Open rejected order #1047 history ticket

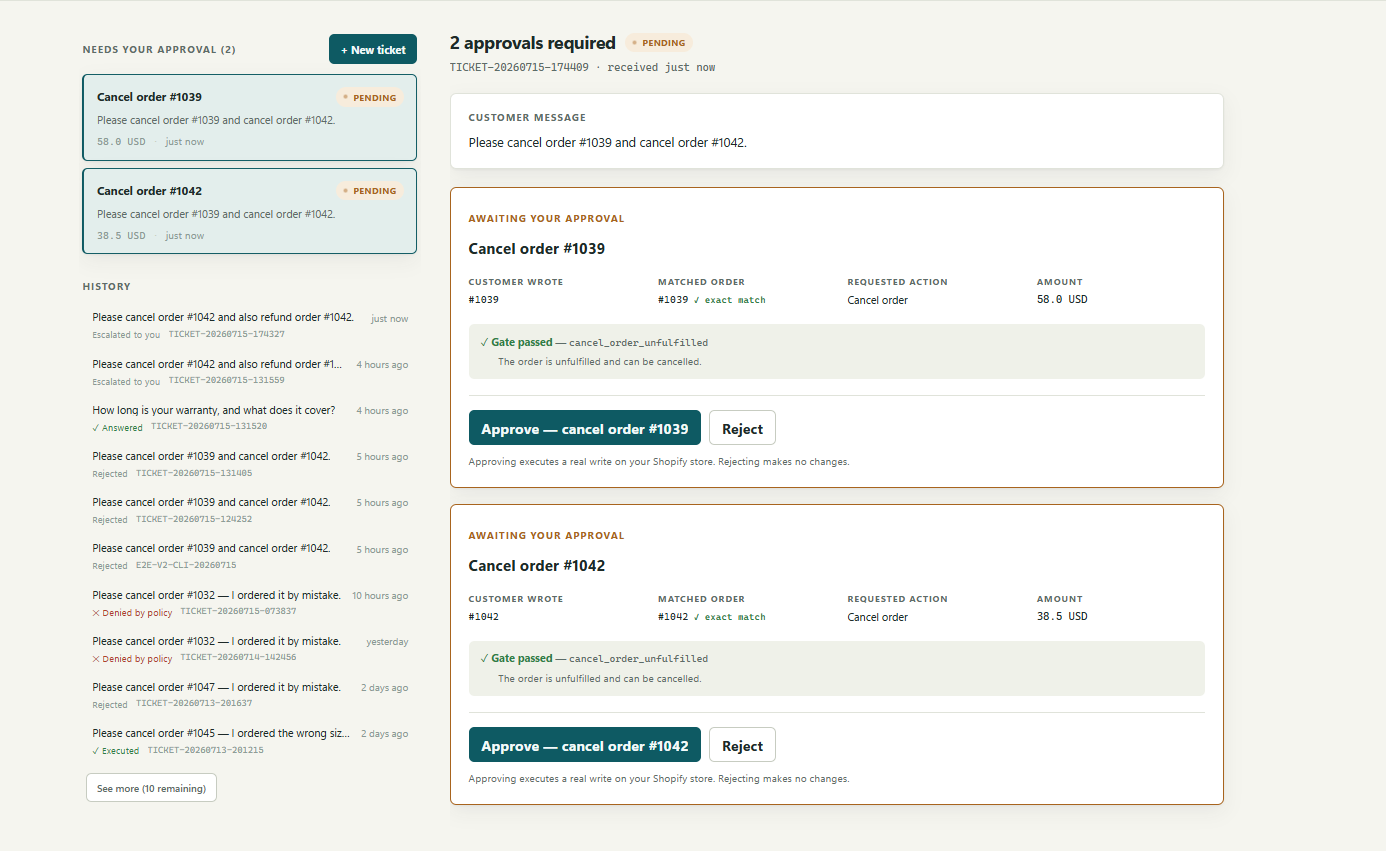click(x=250, y=694)
